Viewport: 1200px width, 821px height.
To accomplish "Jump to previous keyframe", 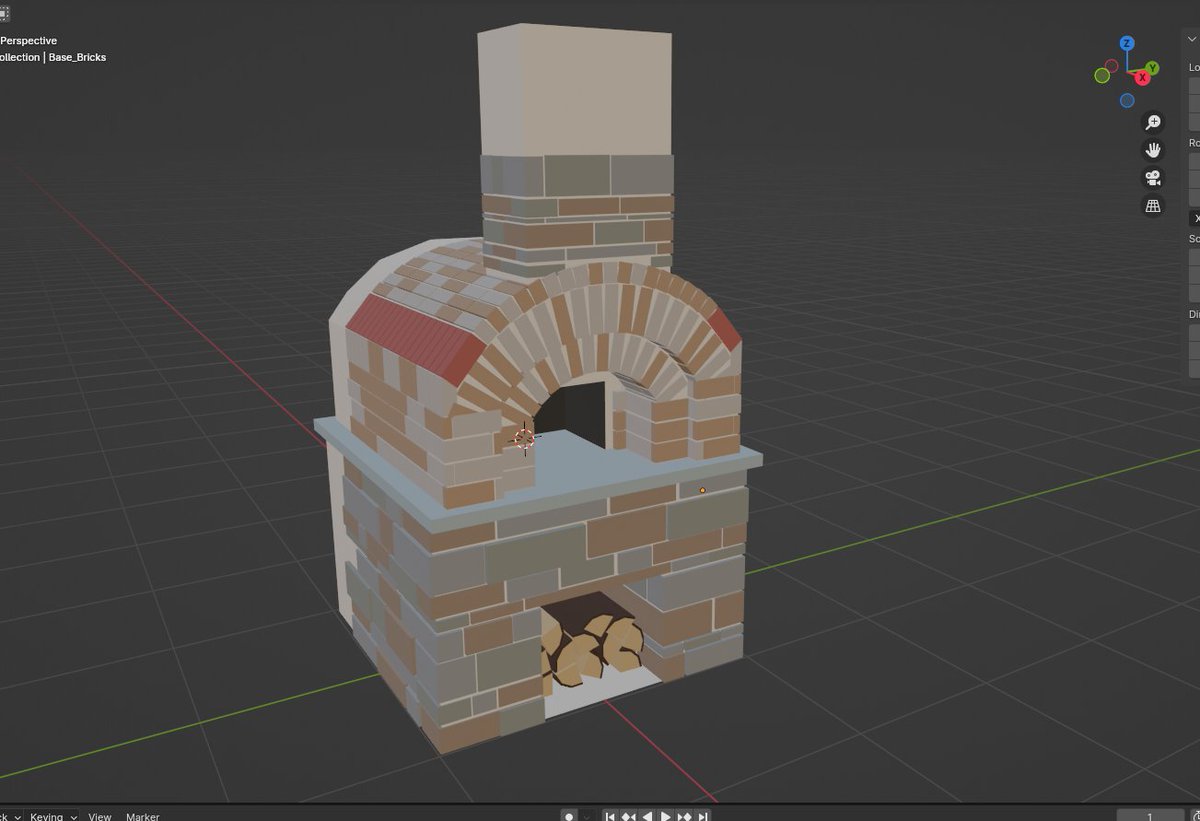I will click(x=629, y=815).
